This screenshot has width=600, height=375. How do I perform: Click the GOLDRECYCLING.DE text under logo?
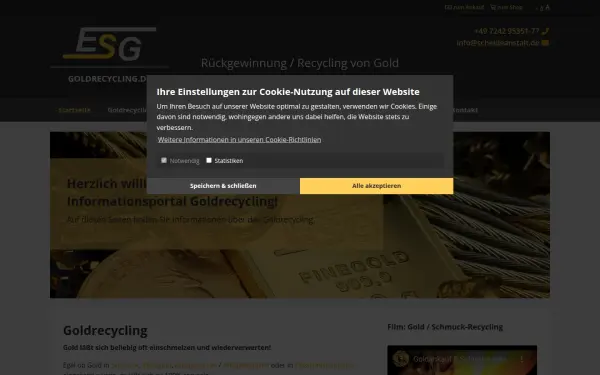107,79
